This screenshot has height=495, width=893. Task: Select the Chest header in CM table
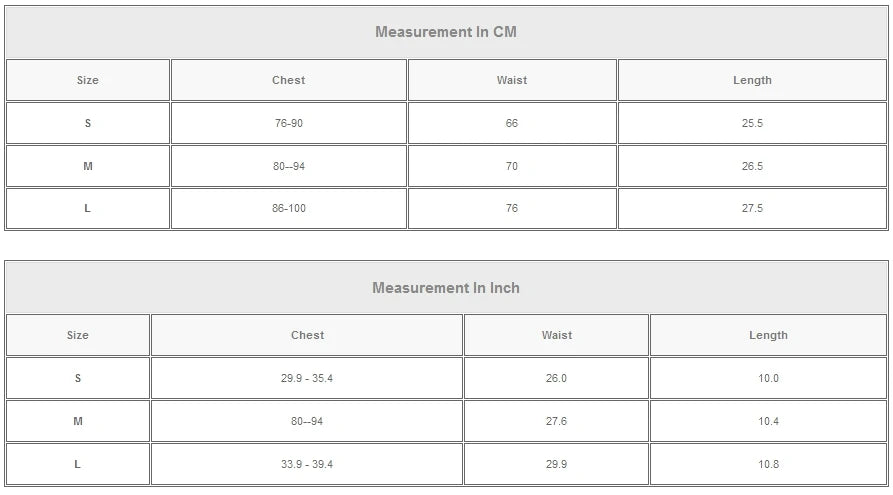pos(288,80)
